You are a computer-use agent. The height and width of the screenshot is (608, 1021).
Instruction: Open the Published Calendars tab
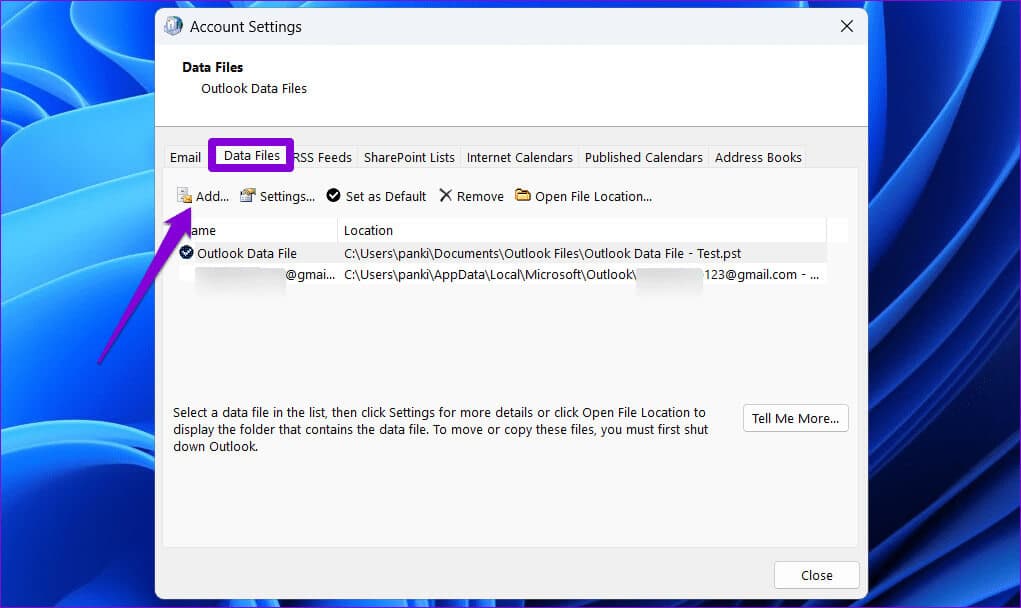643,158
